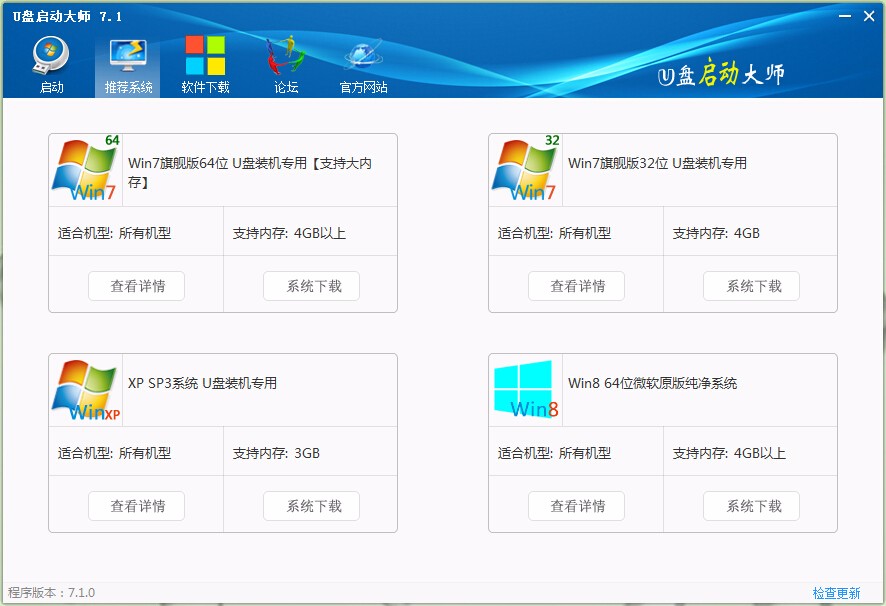Download the XP SP3 system
The height and width of the screenshot is (606, 886).
pos(311,505)
